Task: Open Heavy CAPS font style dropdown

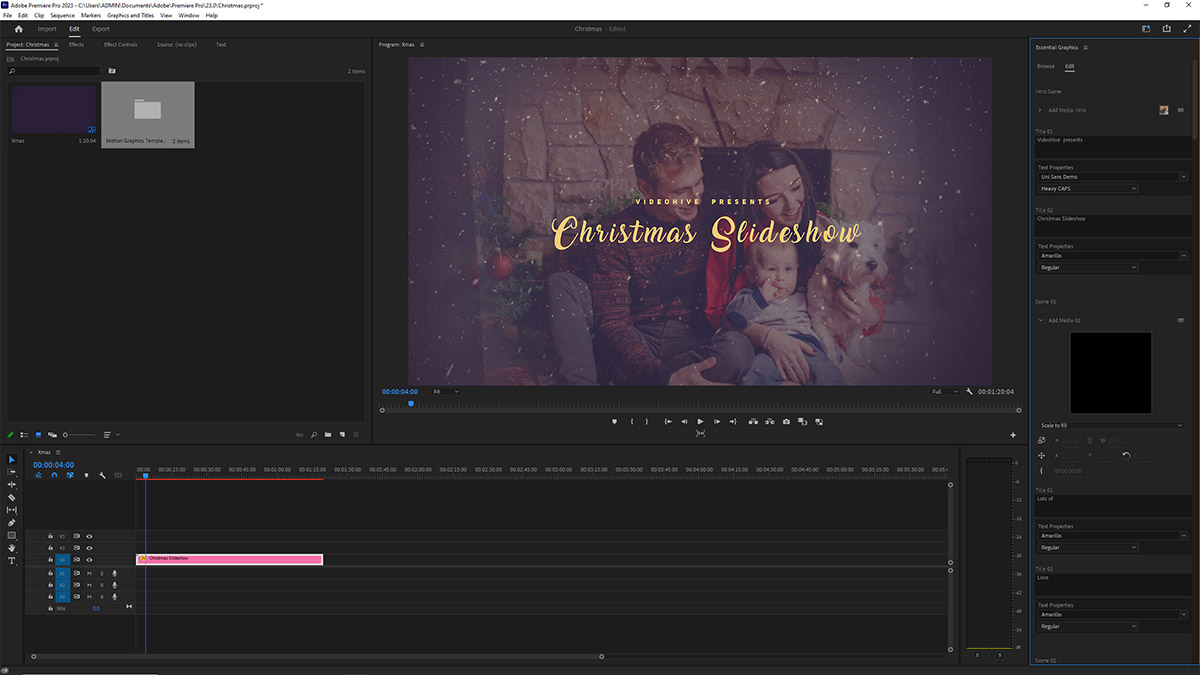Action: 1088,188
